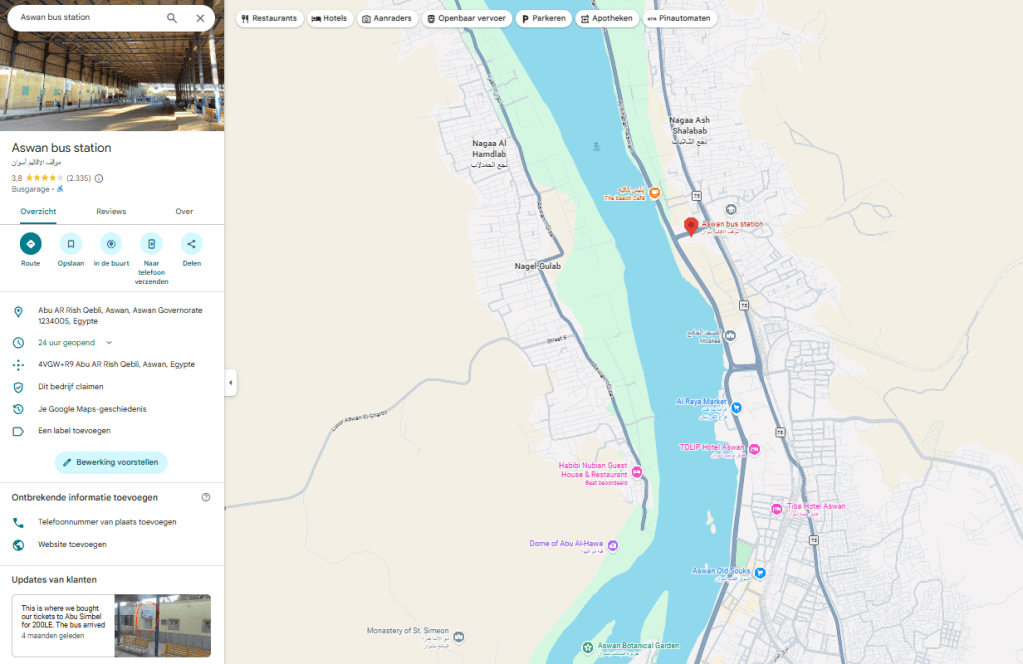Show Pinautomaten on the map
The width and height of the screenshot is (1023, 664).
tap(680, 18)
